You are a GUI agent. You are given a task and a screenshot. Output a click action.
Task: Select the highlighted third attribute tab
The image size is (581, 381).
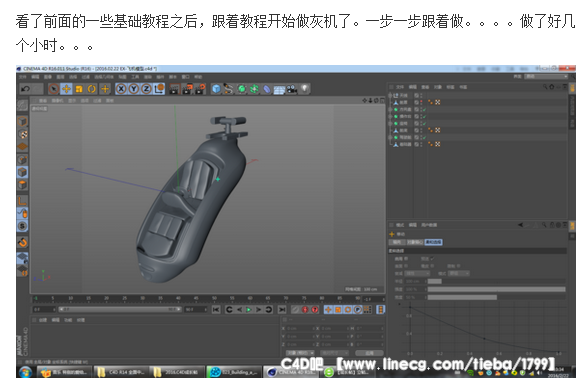[434, 242]
